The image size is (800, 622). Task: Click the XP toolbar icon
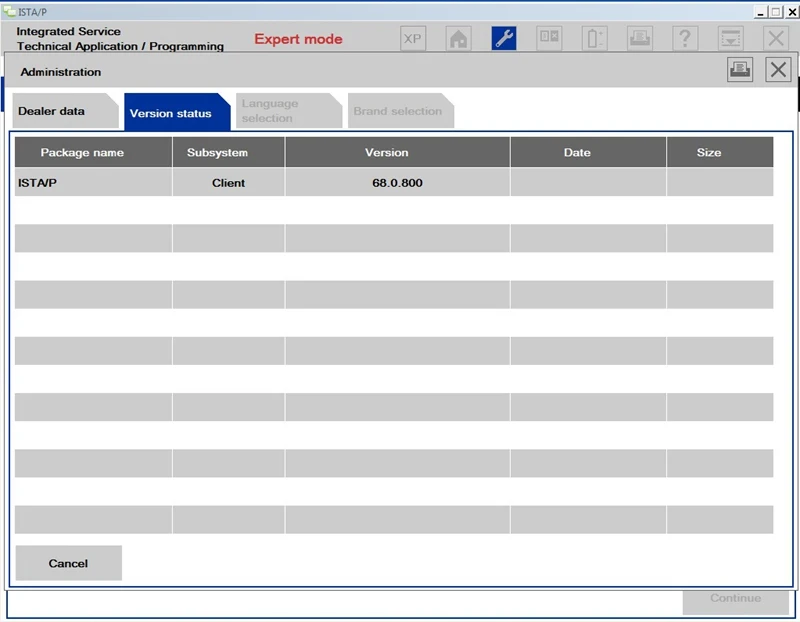point(413,39)
